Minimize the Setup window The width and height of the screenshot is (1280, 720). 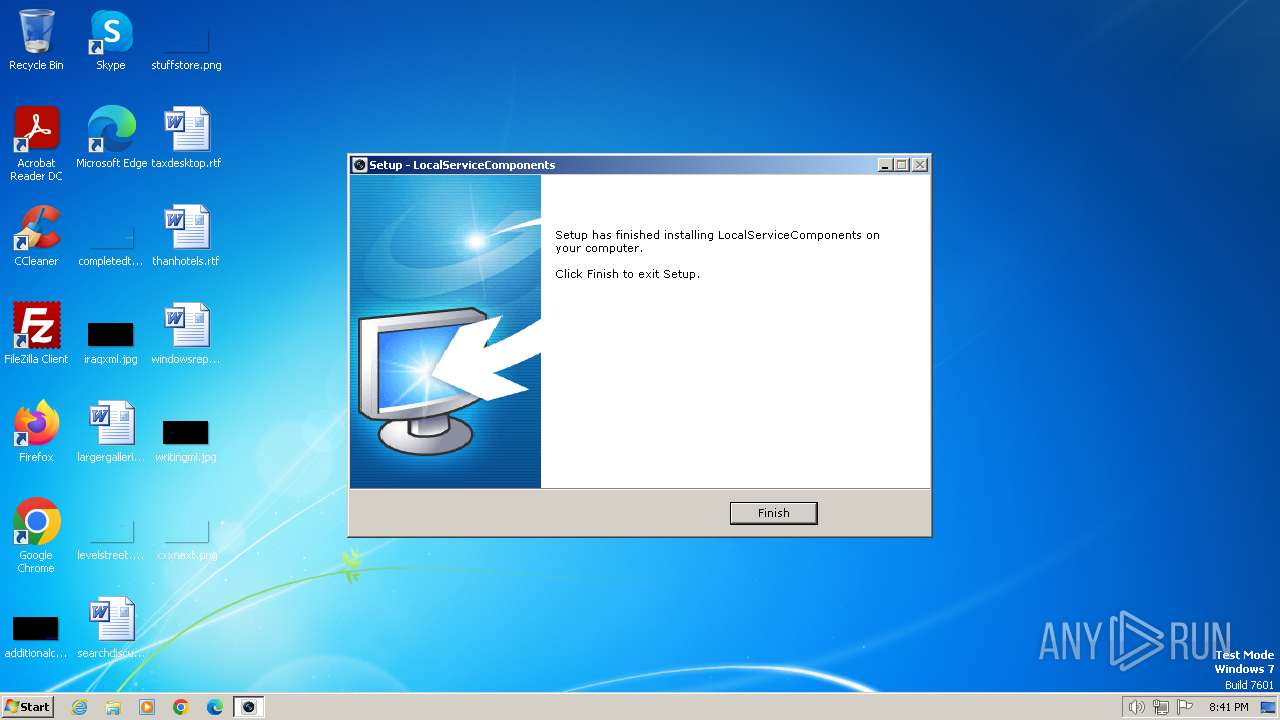point(885,165)
